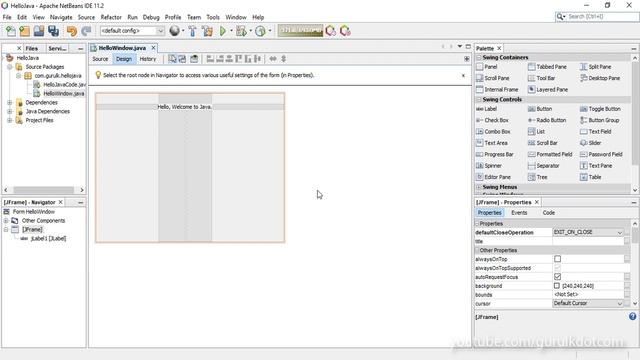Expand Other Components in Navigator

pos(6,221)
